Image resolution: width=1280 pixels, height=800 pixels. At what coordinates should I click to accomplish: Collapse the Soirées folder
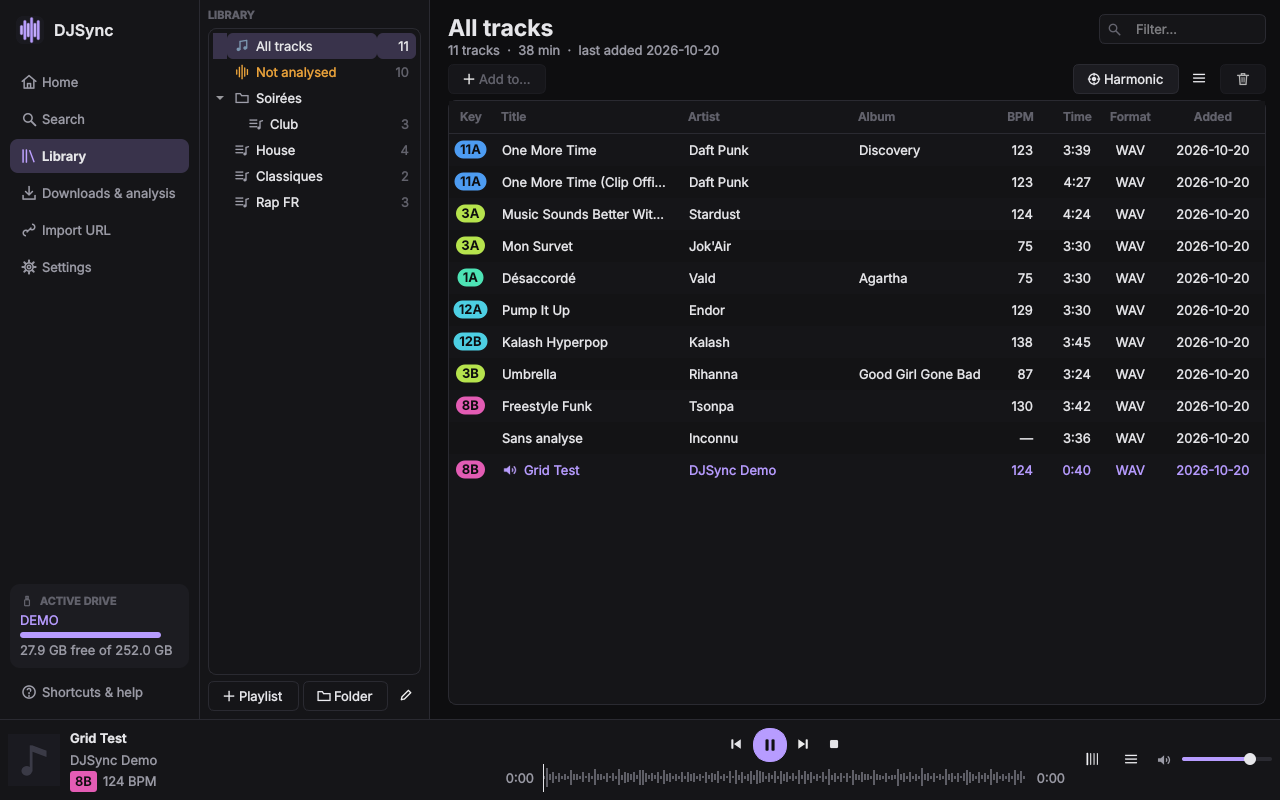coord(220,98)
